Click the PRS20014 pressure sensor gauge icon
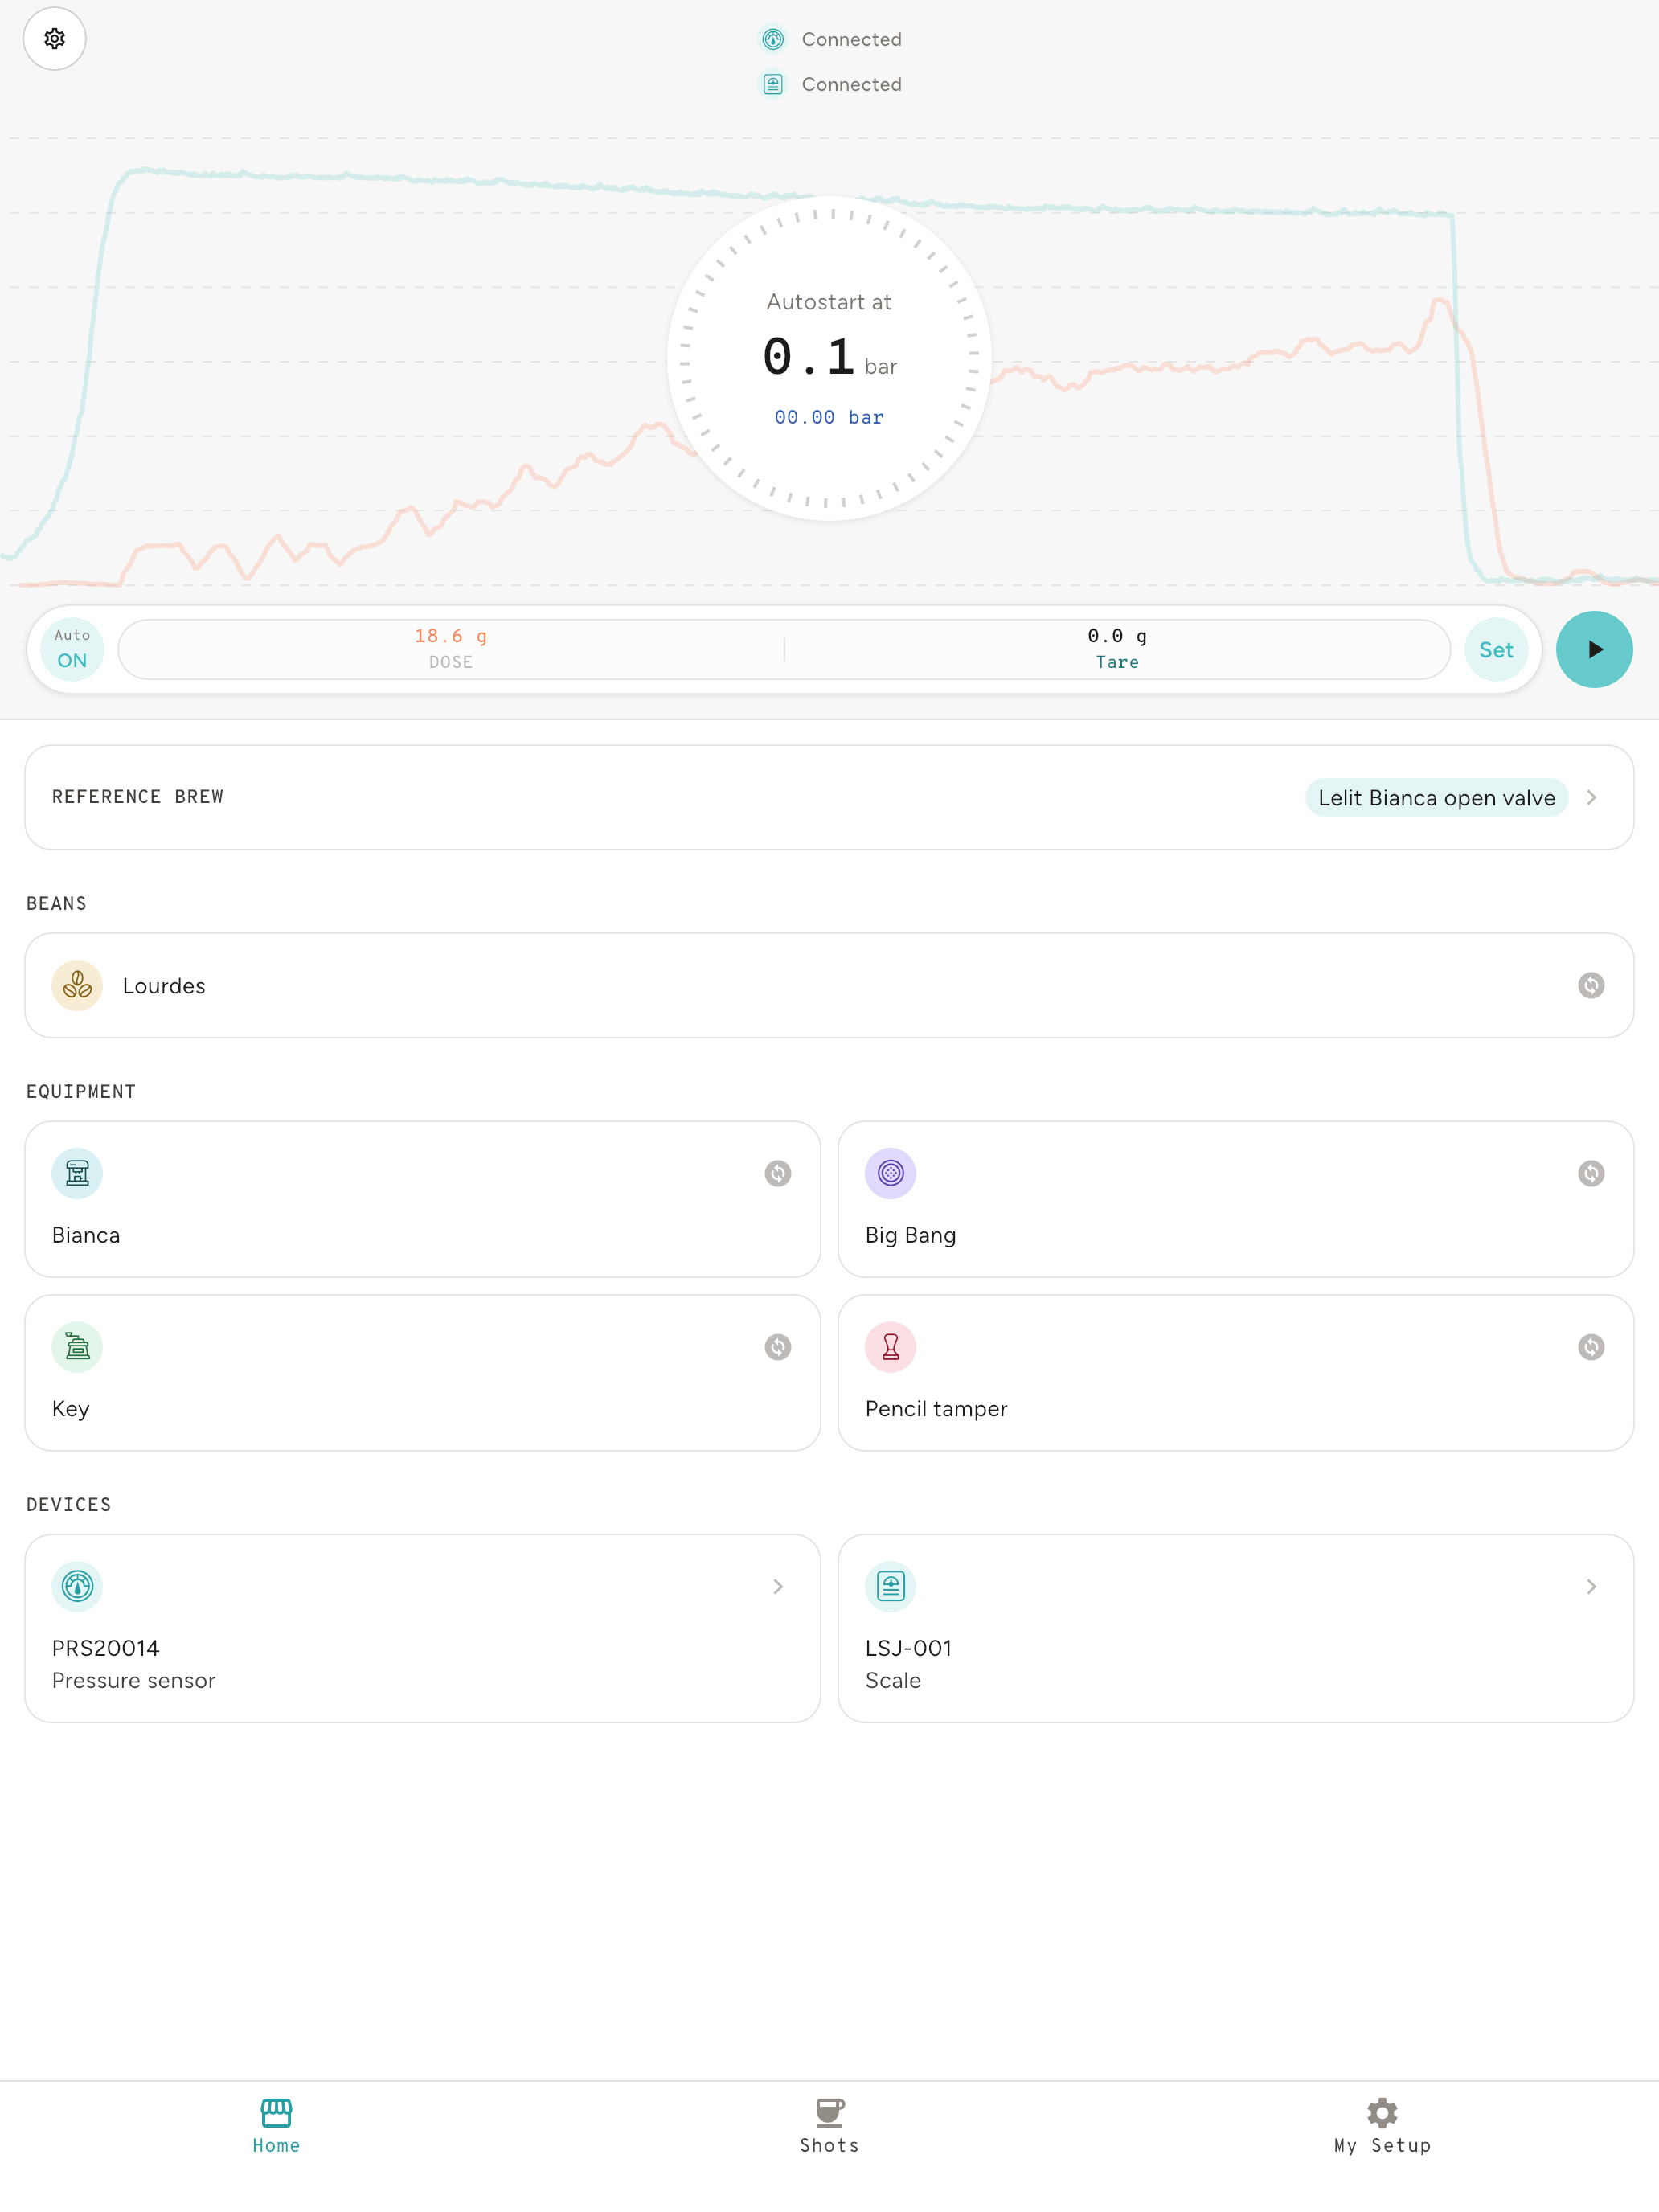This screenshot has width=1659, height=2212. (x=77, y=1586)
